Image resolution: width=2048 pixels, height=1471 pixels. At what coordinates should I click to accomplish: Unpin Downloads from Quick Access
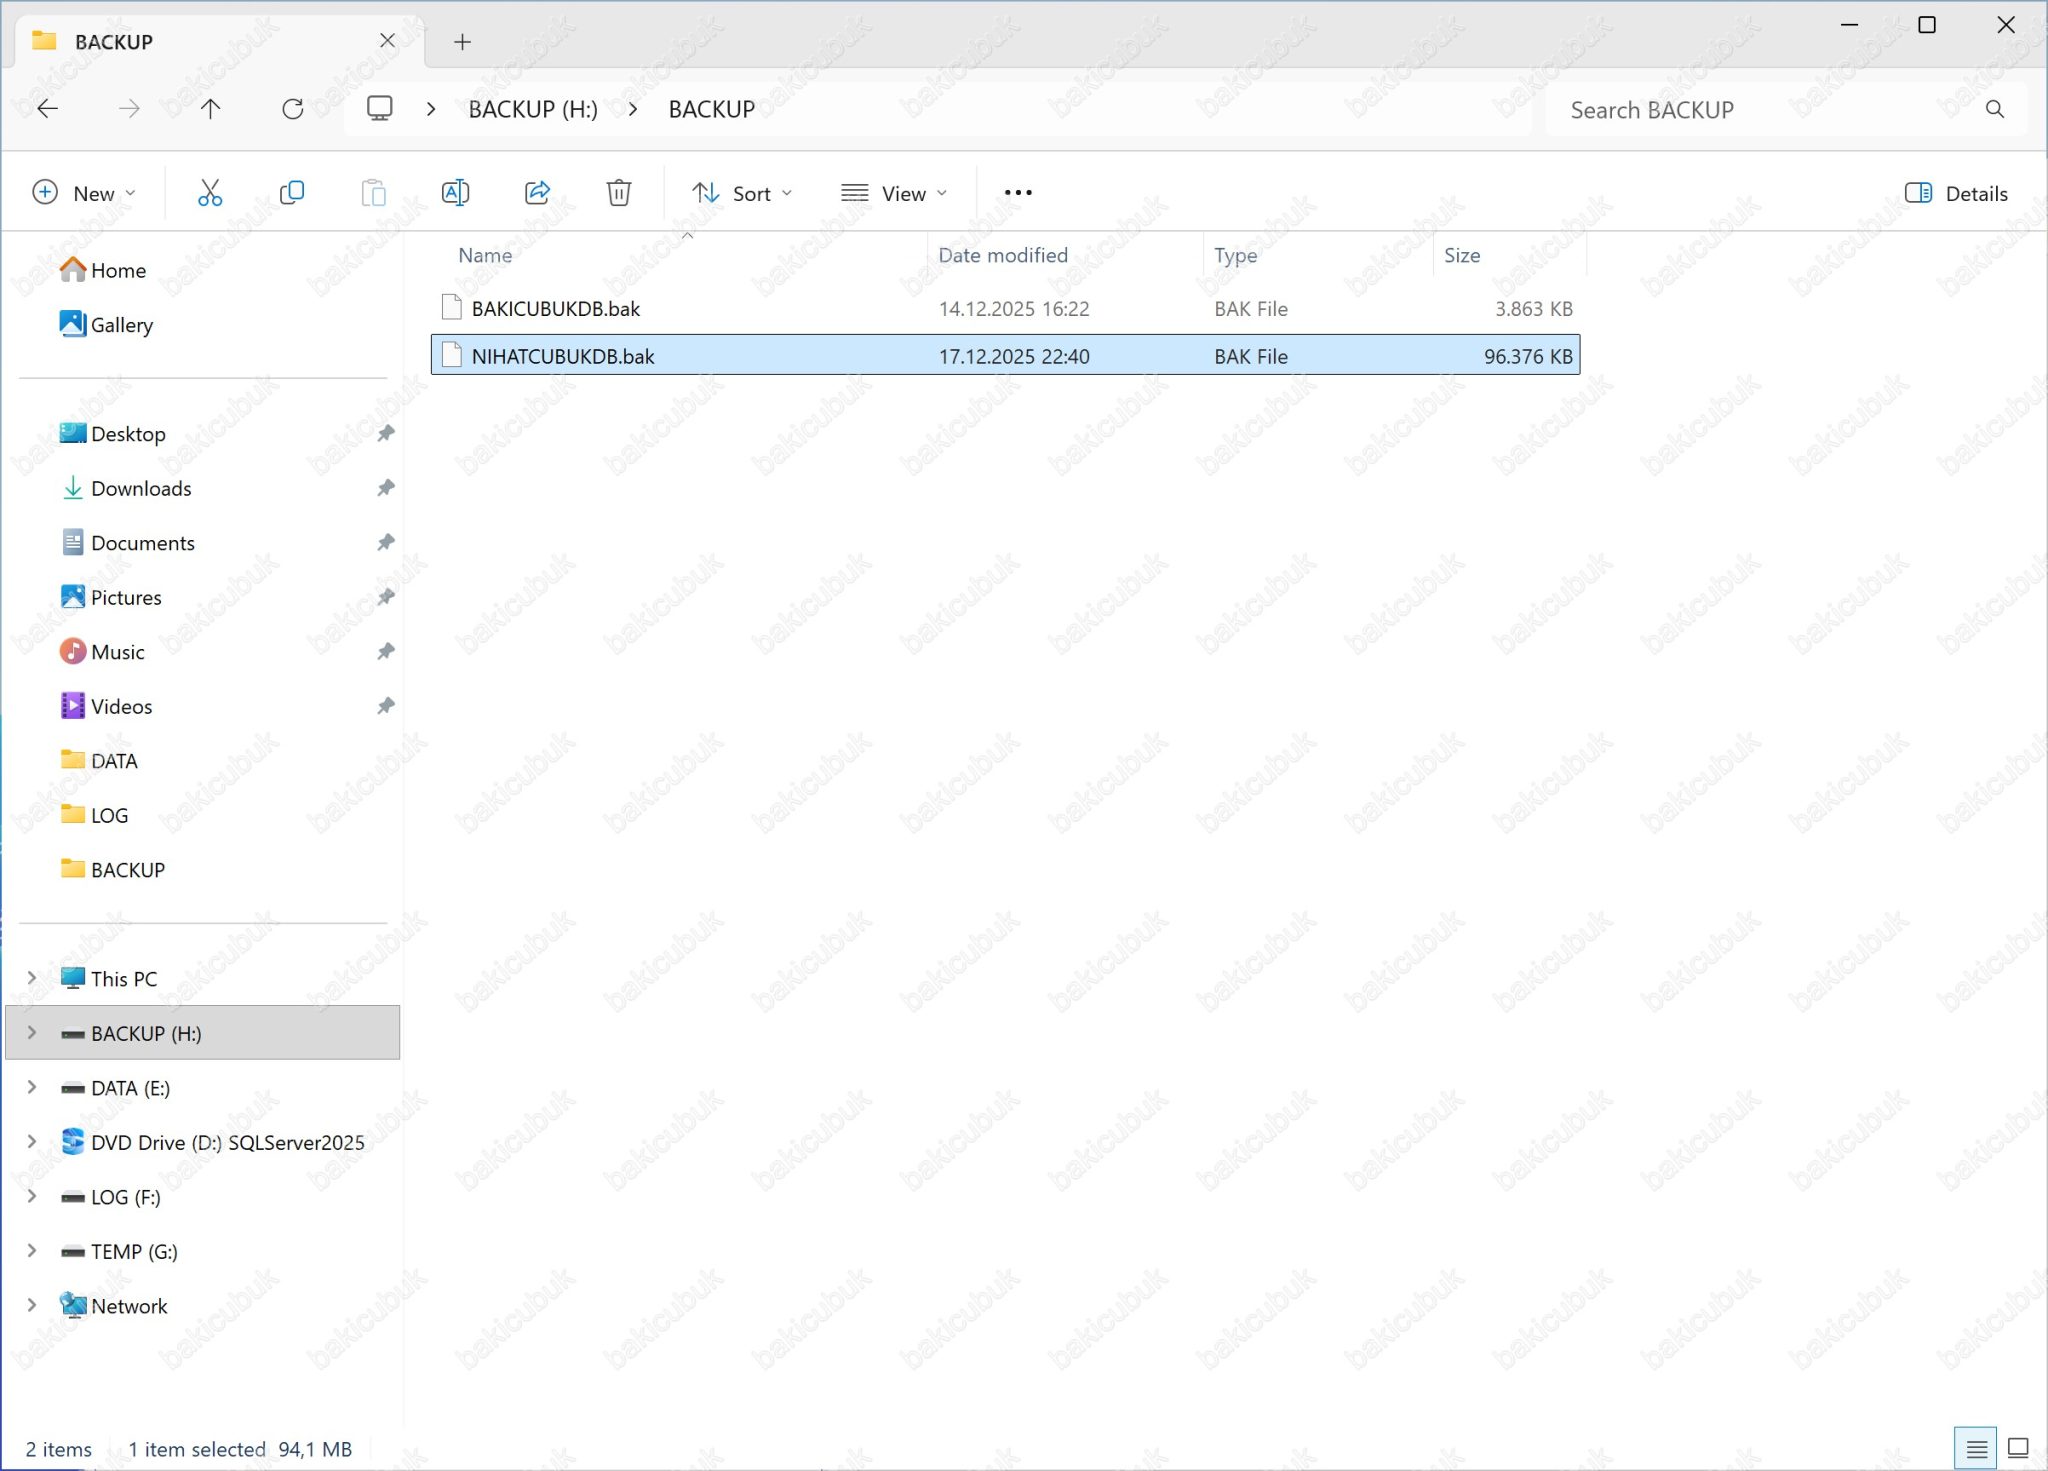386,488
